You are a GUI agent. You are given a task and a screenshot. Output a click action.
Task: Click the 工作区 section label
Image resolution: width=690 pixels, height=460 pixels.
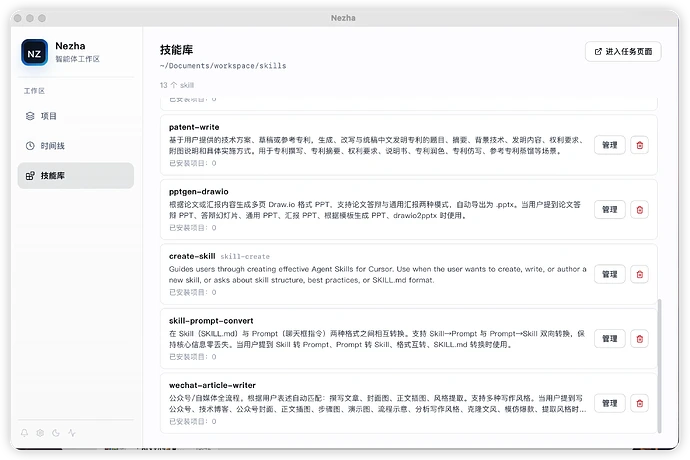(x=34, y=91)
